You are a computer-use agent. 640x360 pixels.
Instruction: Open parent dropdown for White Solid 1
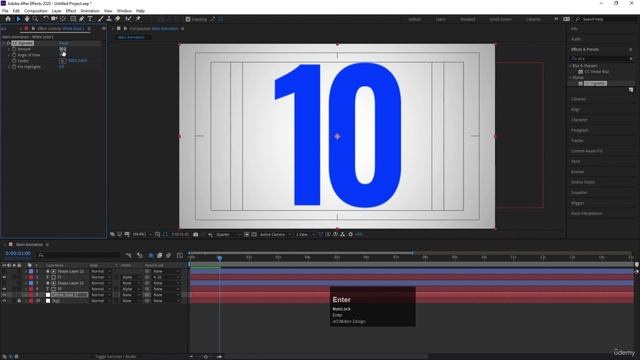coord(166,295)
